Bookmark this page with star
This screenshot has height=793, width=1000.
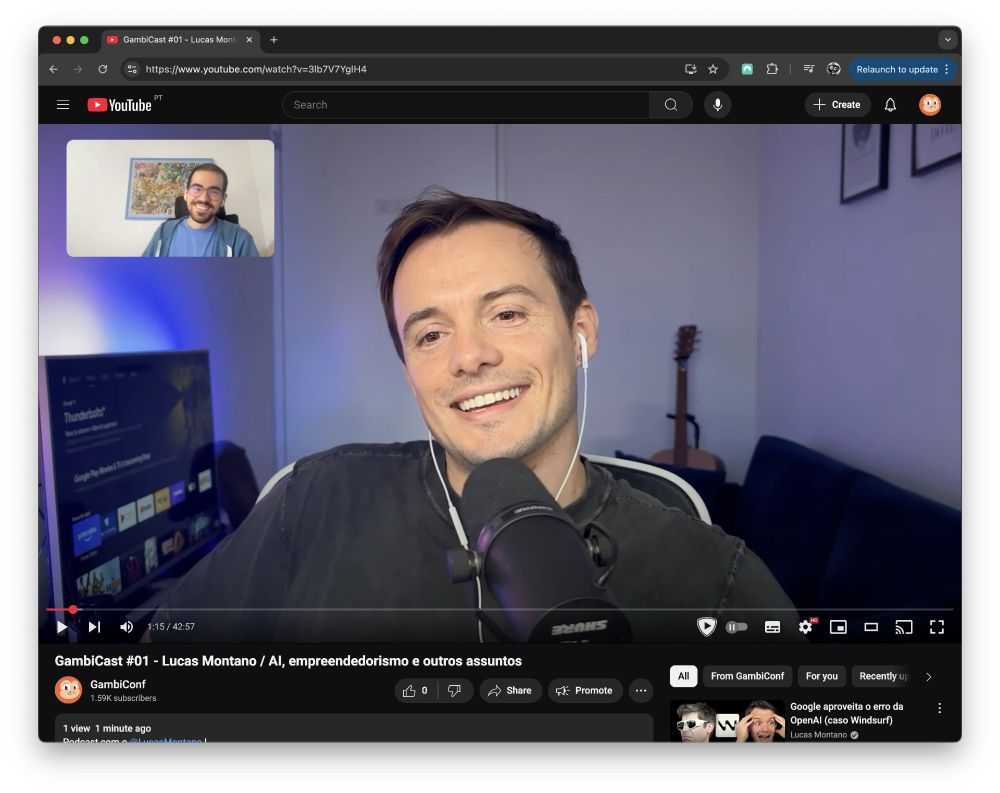point(713,69)
